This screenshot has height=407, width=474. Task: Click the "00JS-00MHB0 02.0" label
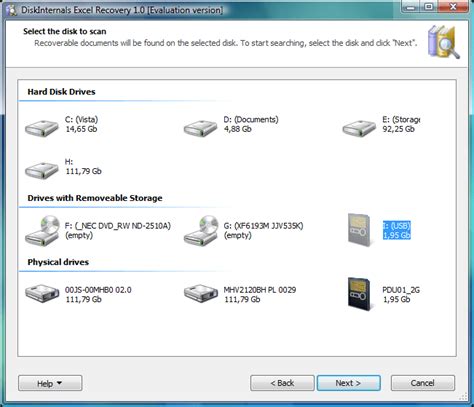click(x=98, y=290)
